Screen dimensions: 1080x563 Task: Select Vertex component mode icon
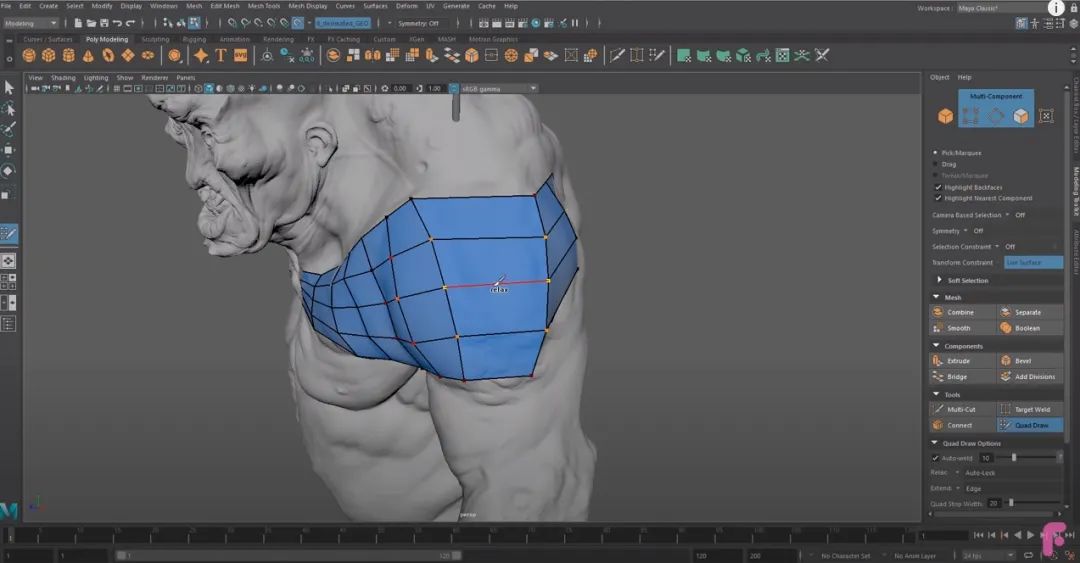(970, 116)
